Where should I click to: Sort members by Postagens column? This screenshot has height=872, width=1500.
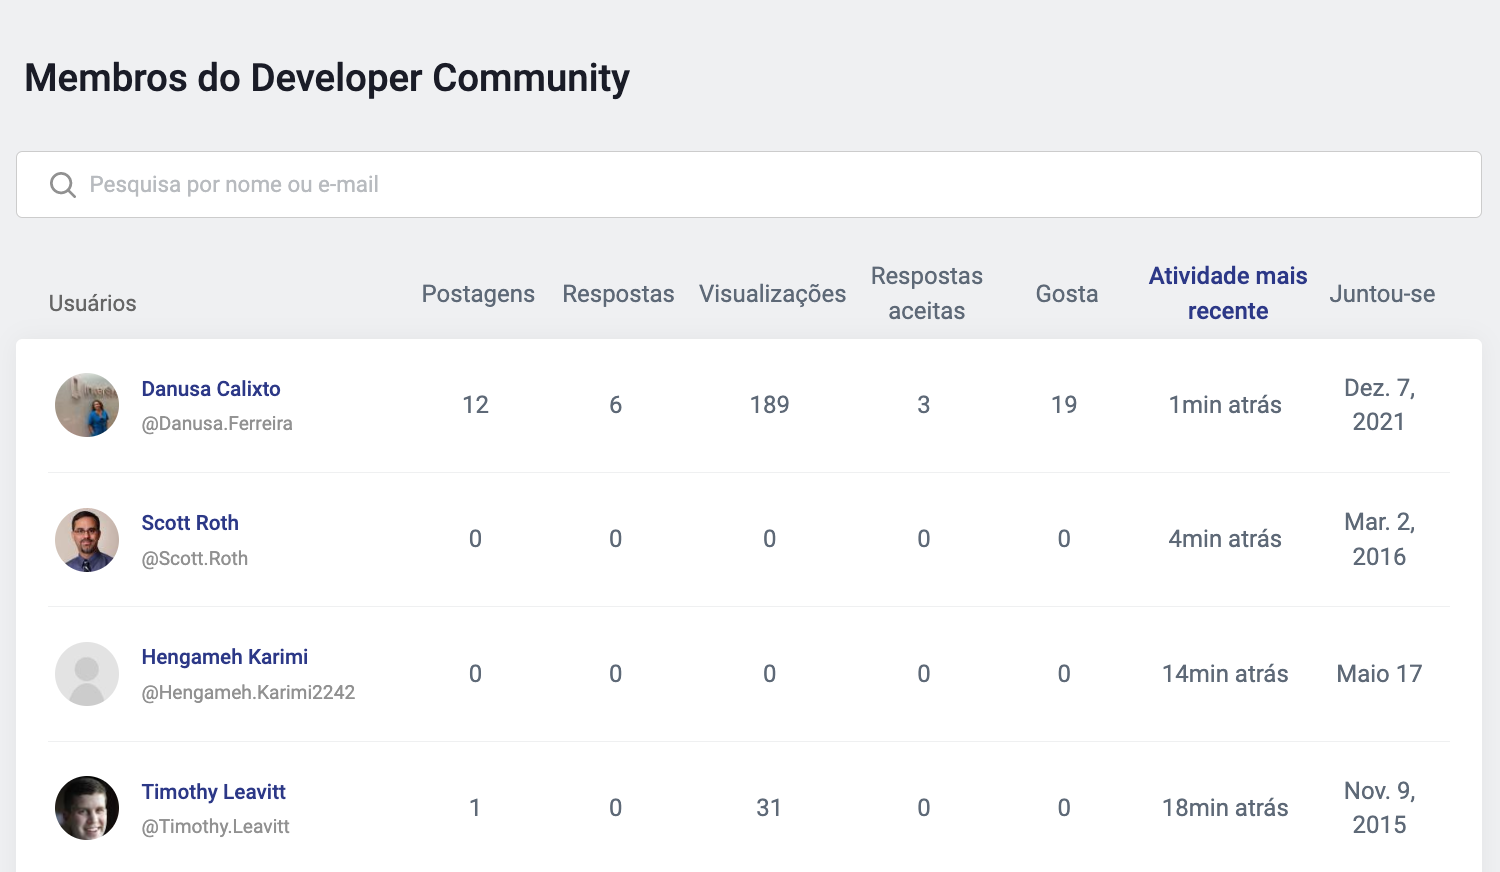(478, 294)
